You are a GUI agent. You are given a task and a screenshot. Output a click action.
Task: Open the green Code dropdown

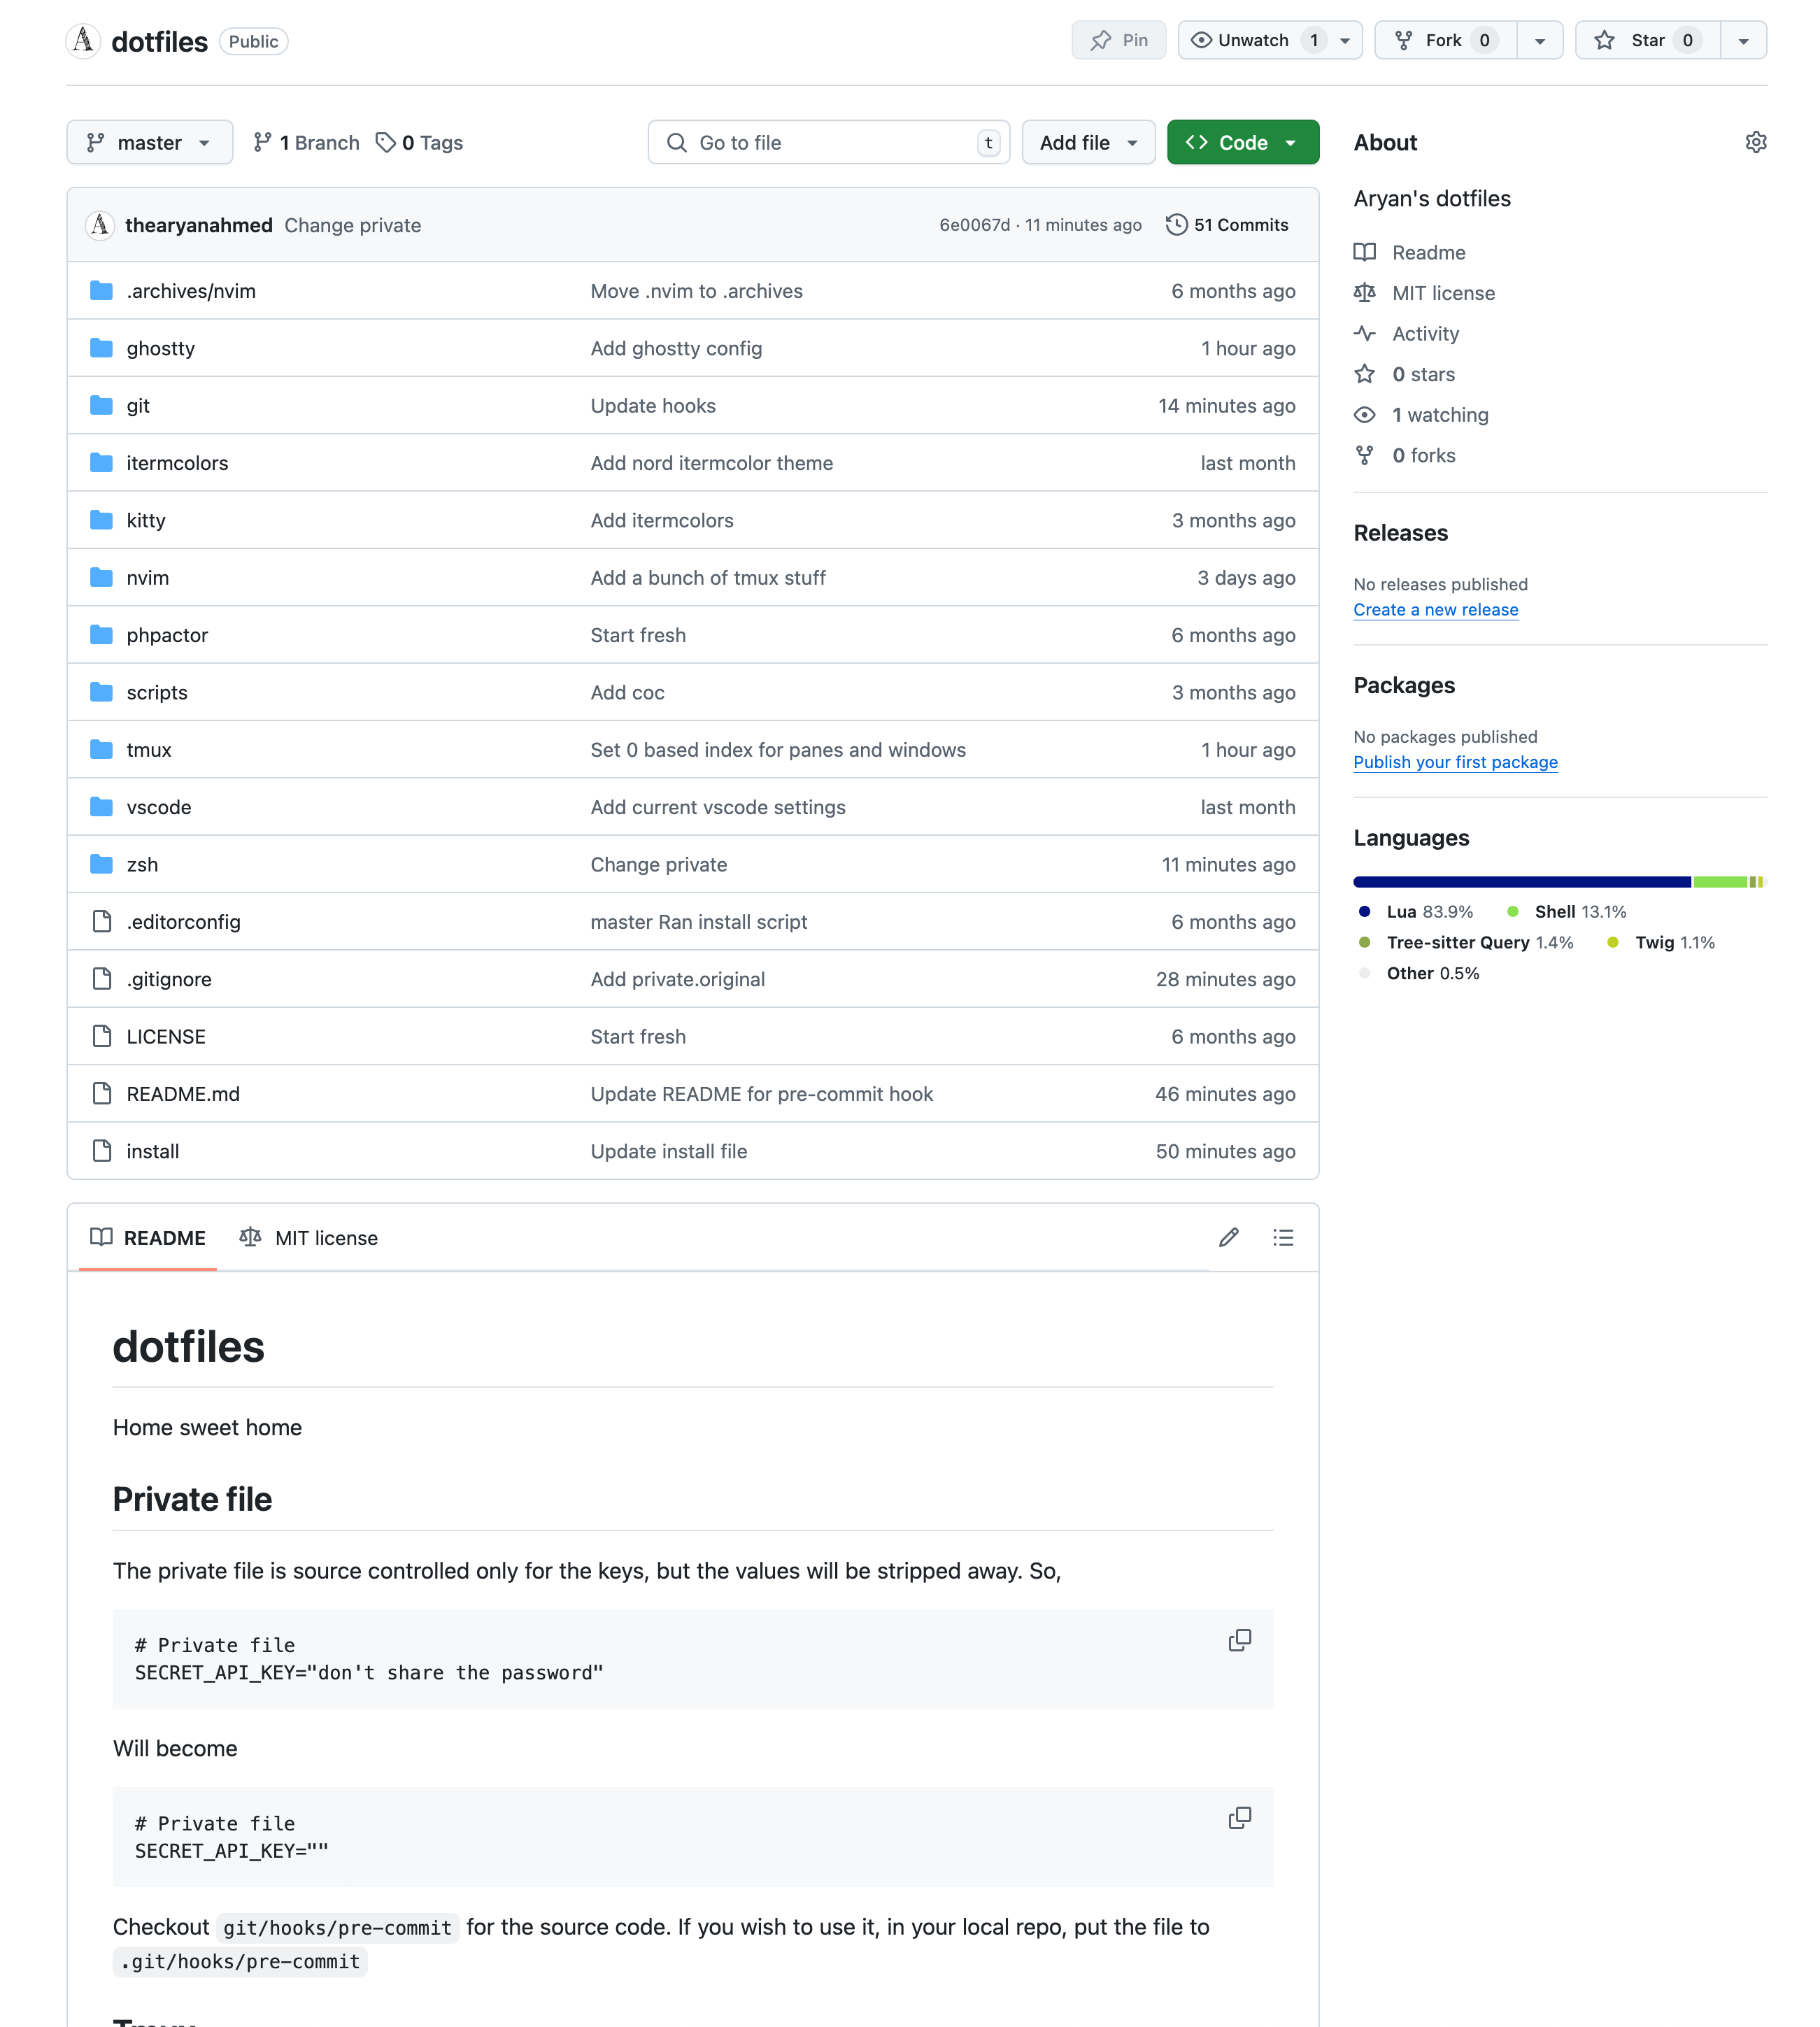[x=1242, y=142]
